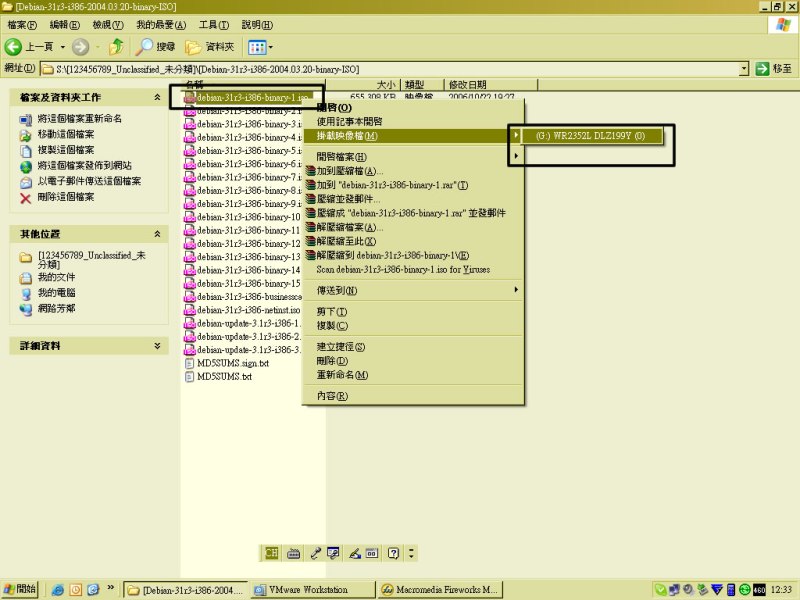Choose 使用記事本開啟 in the context menu

[413, 121]
